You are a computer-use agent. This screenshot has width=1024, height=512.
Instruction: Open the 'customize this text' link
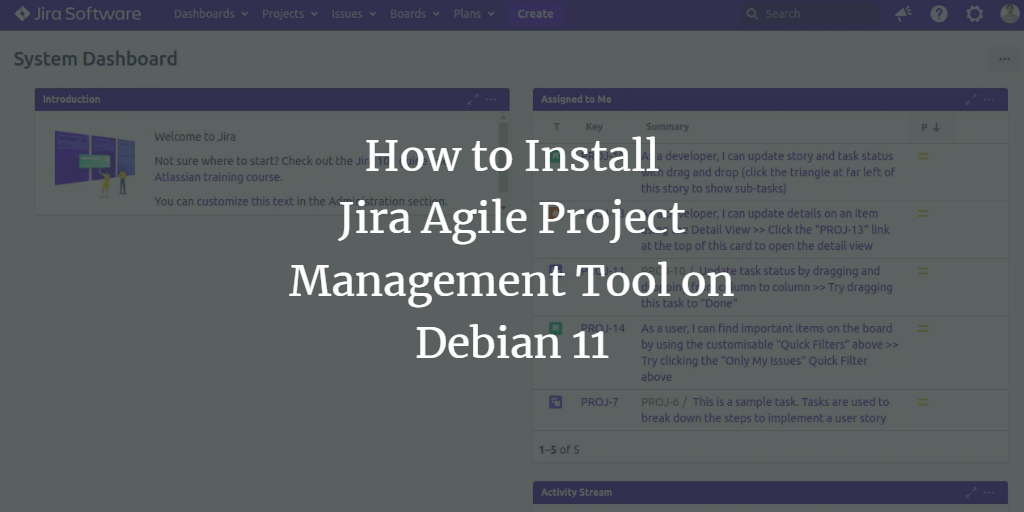(x=246, y=202)
